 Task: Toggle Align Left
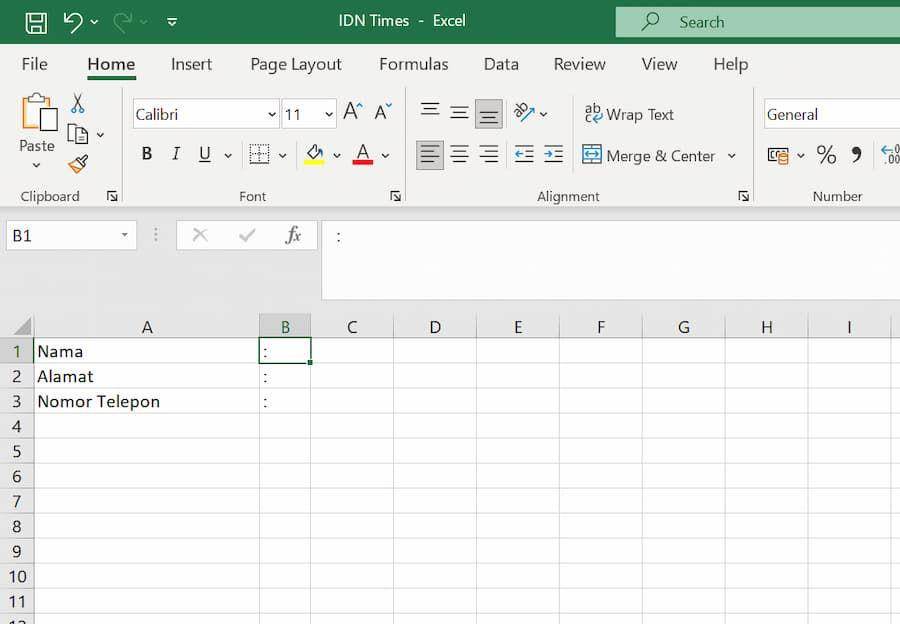tap(429, 154)
